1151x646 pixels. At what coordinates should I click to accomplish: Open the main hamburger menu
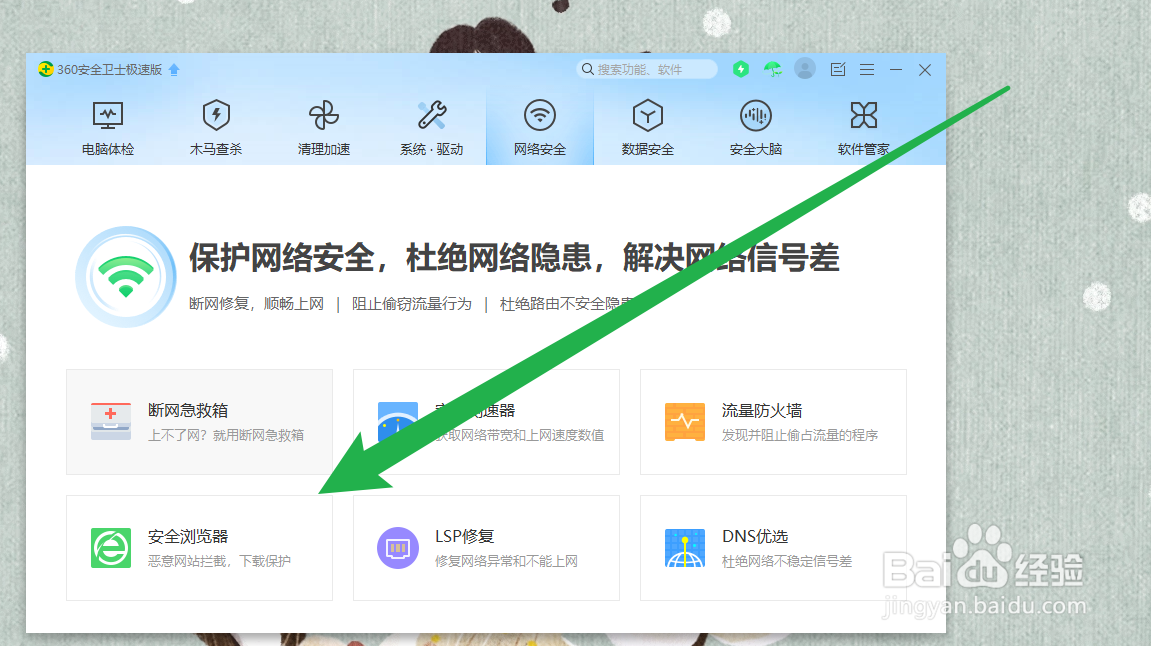(867, 69)
